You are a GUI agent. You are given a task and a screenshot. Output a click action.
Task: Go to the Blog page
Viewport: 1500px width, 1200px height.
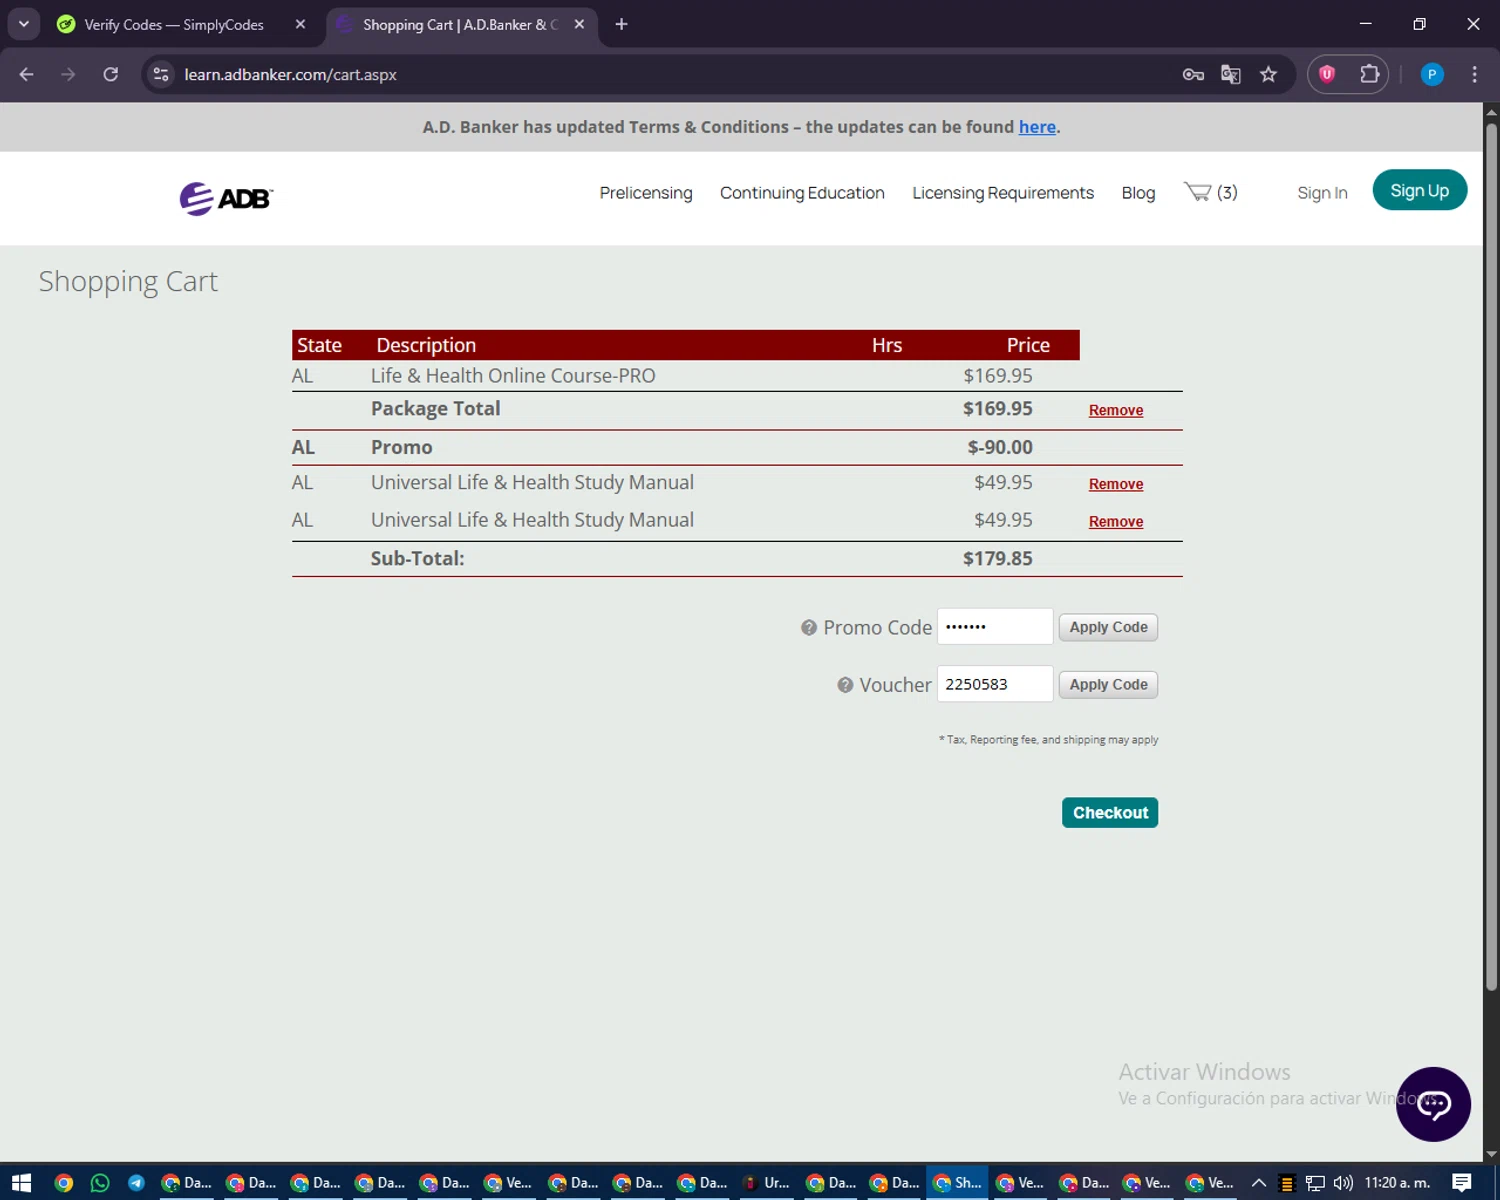(x=1138, y=193)
